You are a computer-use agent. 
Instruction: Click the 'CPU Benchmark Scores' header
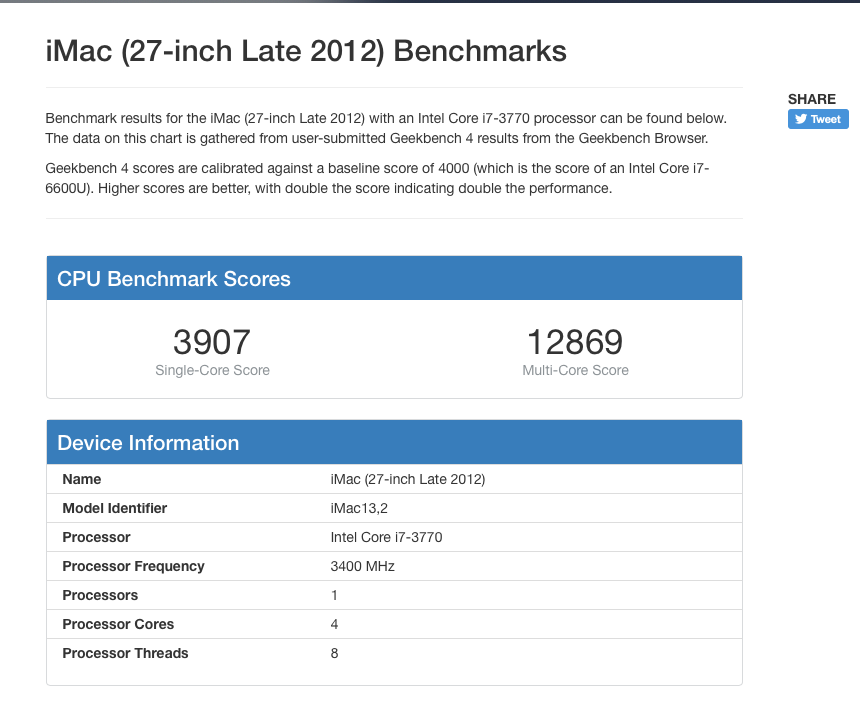(x=174, y=279)
